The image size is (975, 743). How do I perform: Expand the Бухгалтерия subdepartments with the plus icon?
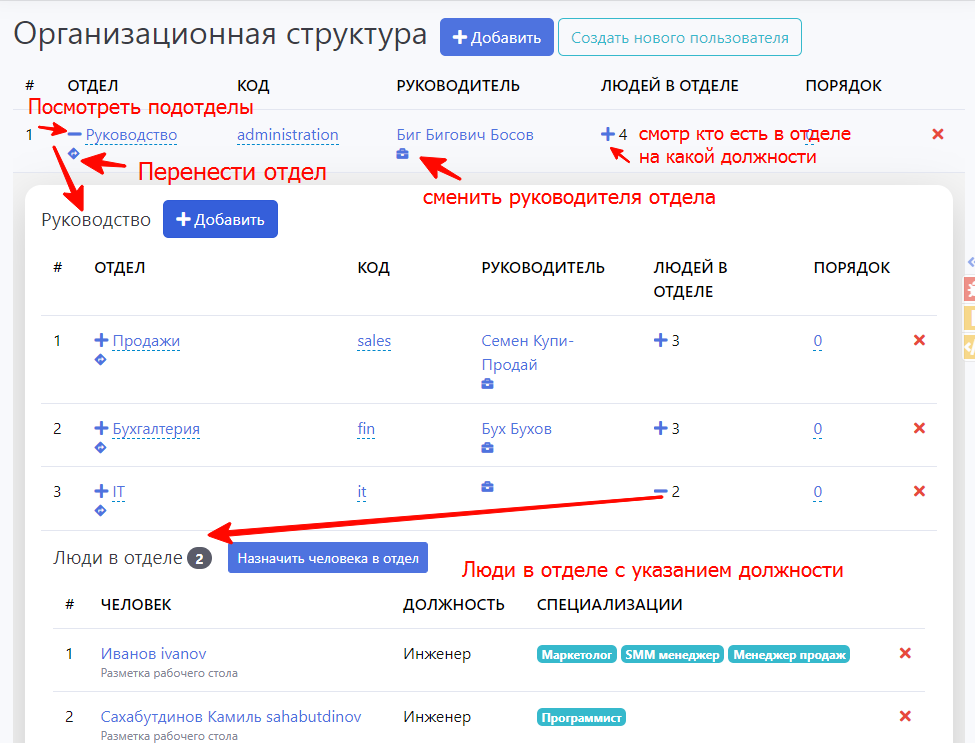pos(100,429)
